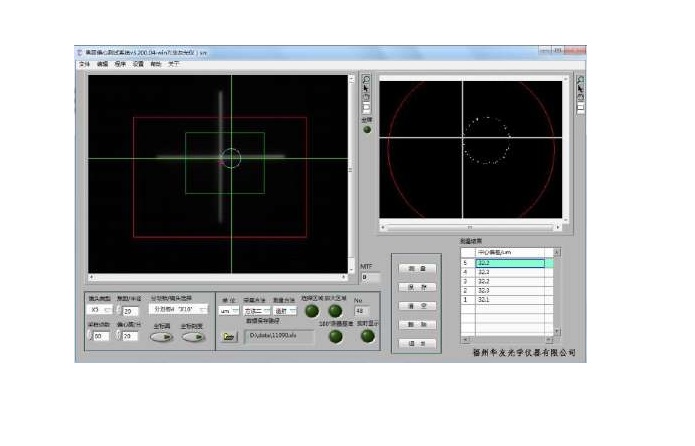Select the hand pan tool beside left image
The image size is (695, 446).
click(x=367, y=97)
